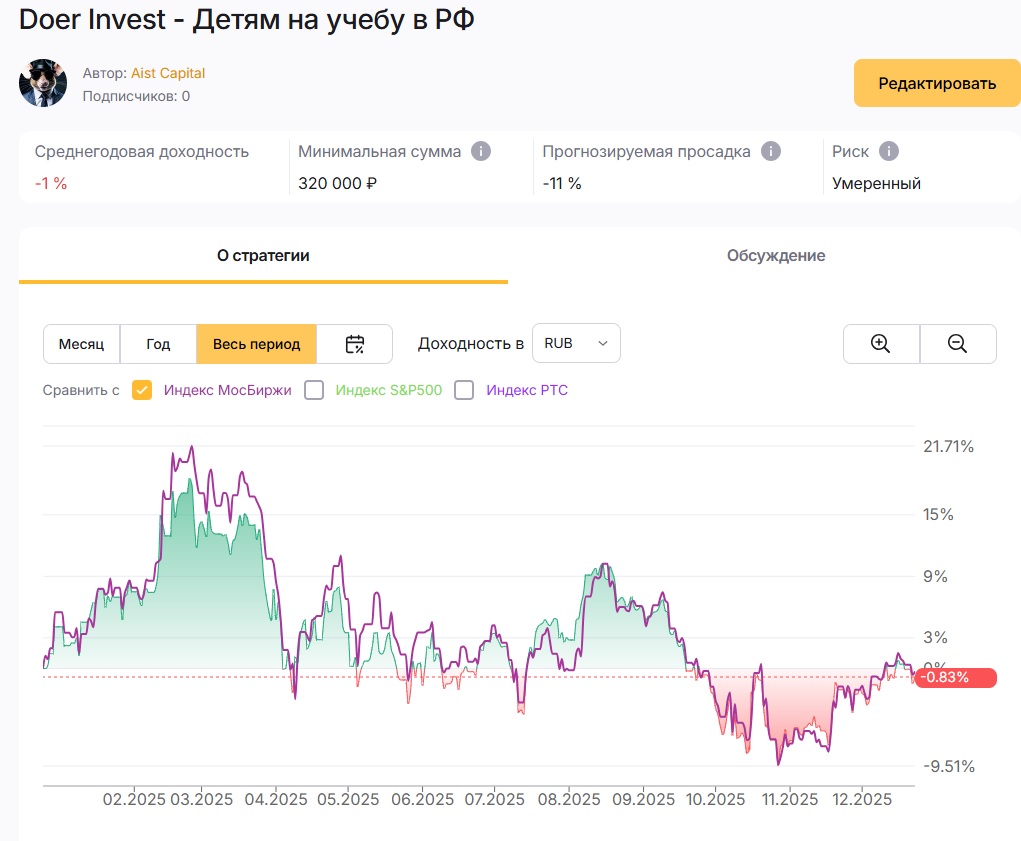Select the Год period button
Image resolution: width=1021 pixels, height=841 pixels.
[x=158, y=344]
